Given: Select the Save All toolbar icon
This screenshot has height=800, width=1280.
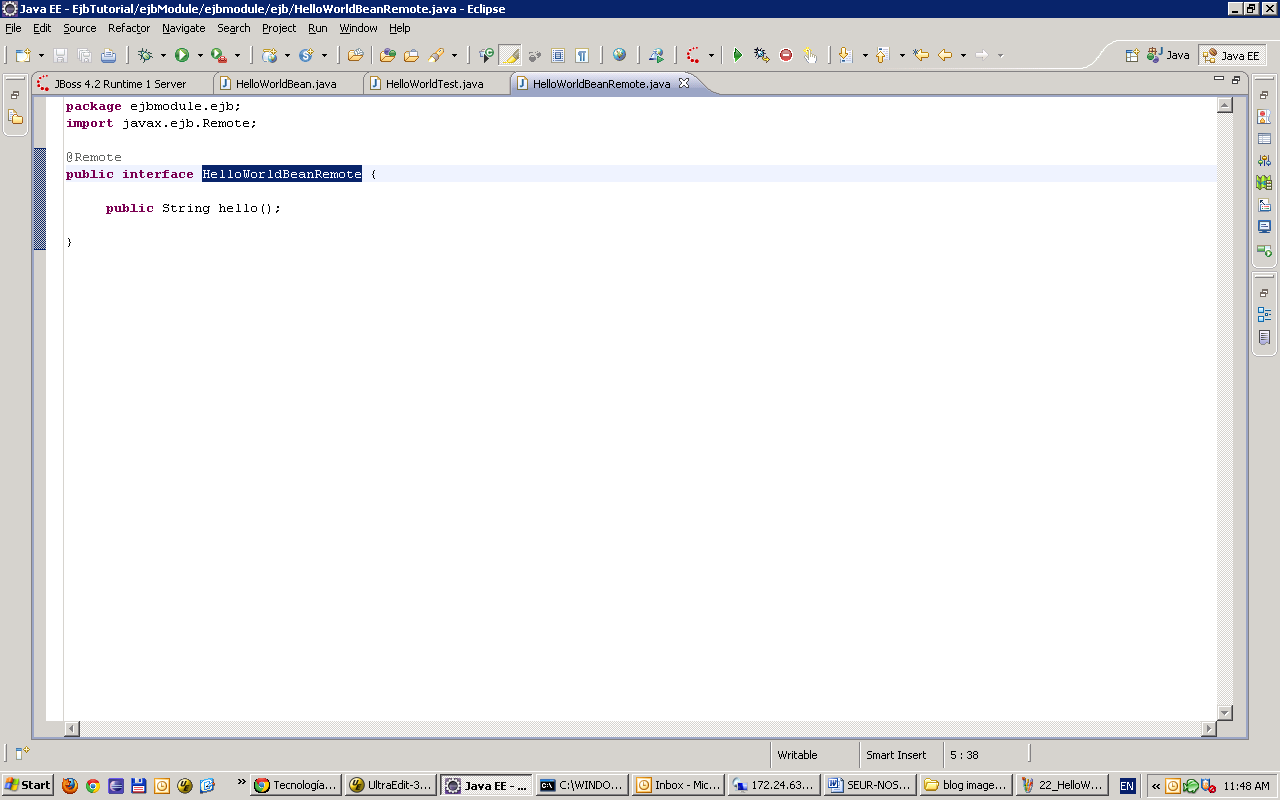Looking at the screenshot, I should click(x=85, y=55).
